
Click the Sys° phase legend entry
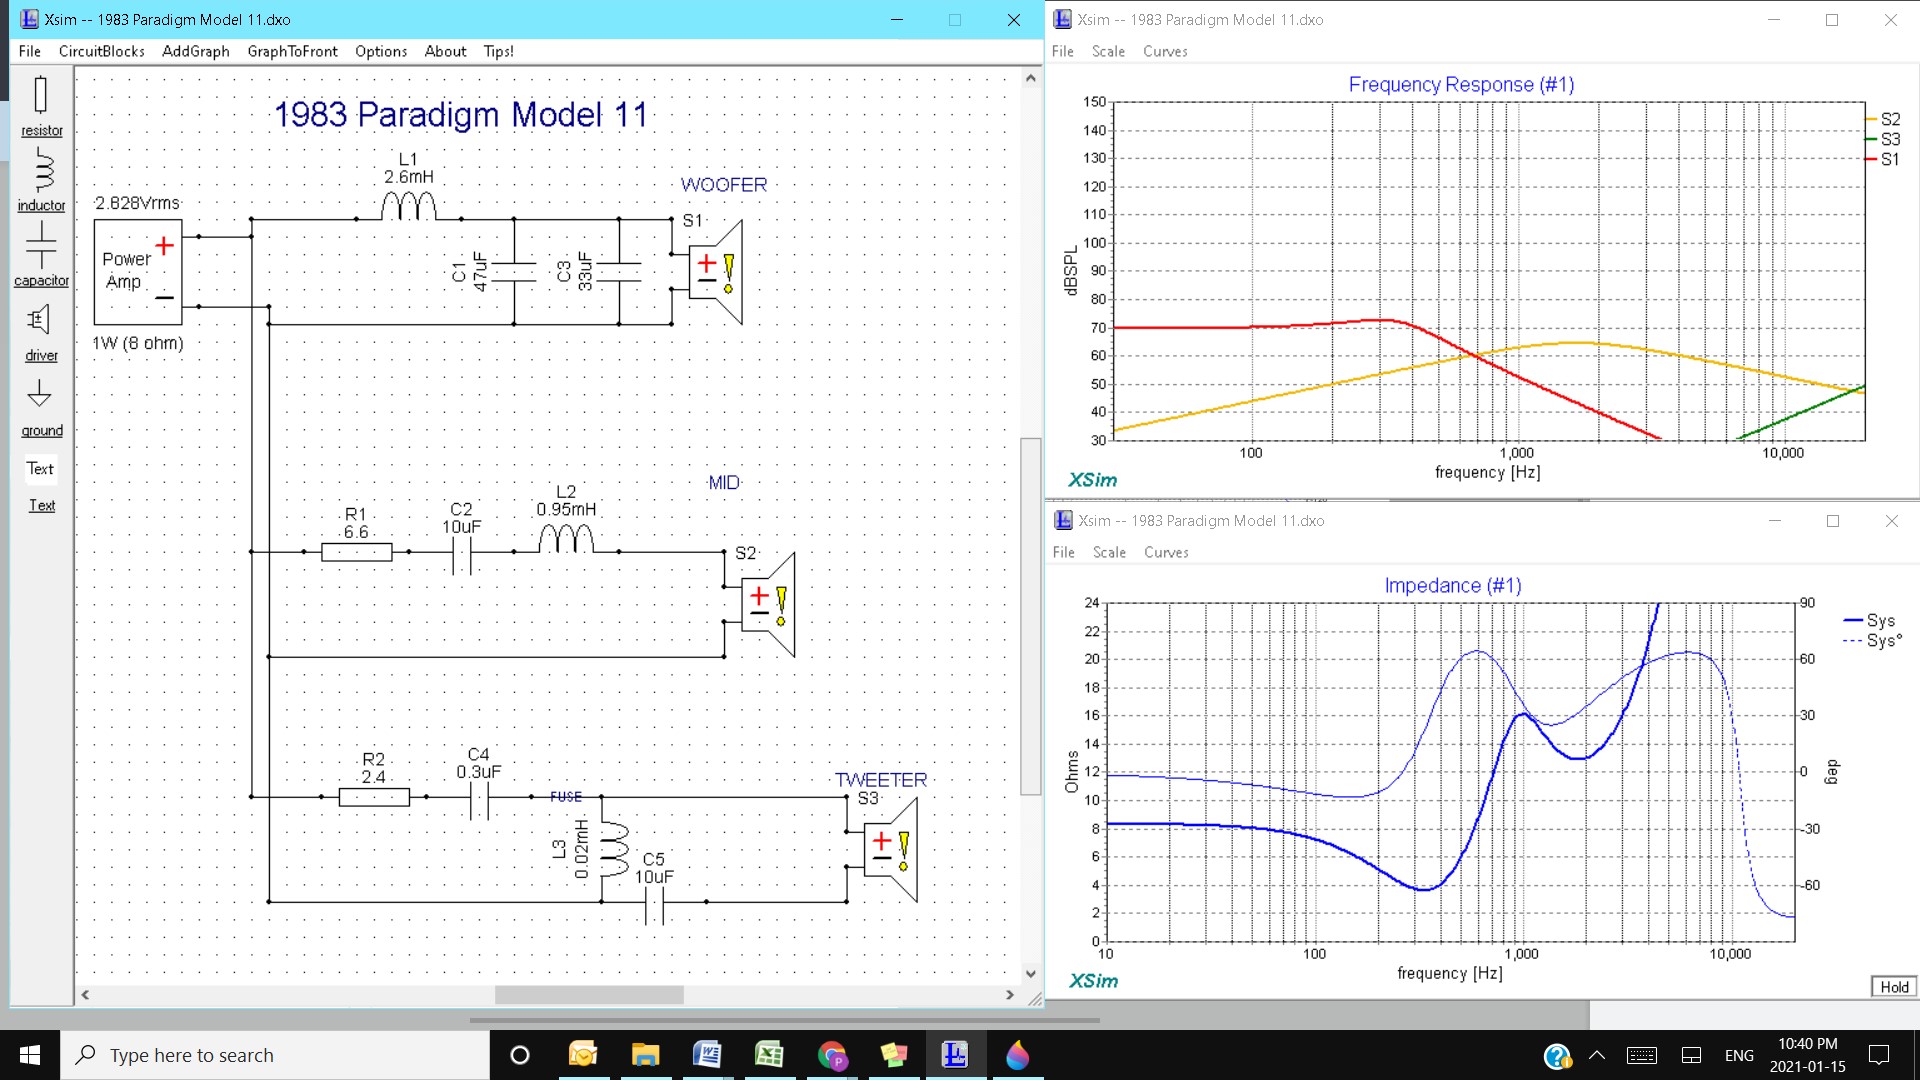coord(1872,640)
